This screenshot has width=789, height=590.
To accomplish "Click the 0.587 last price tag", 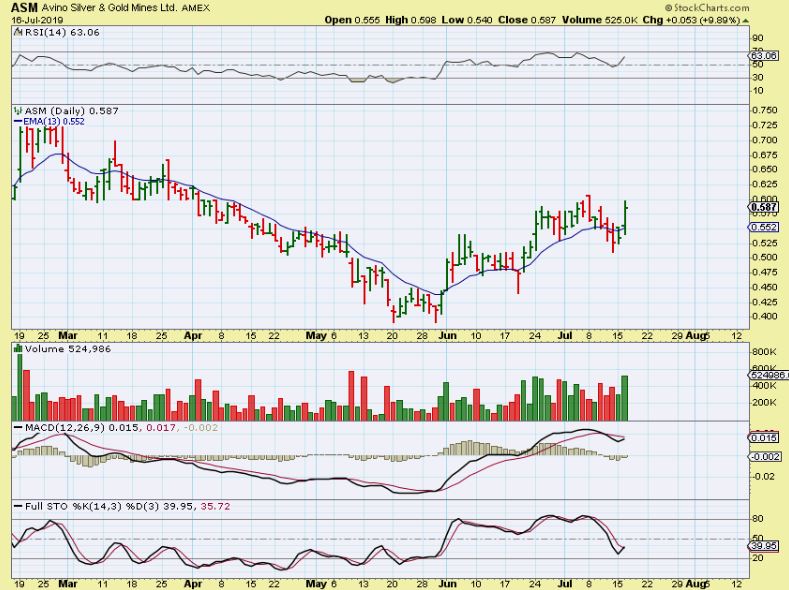I will pos(763,207).
